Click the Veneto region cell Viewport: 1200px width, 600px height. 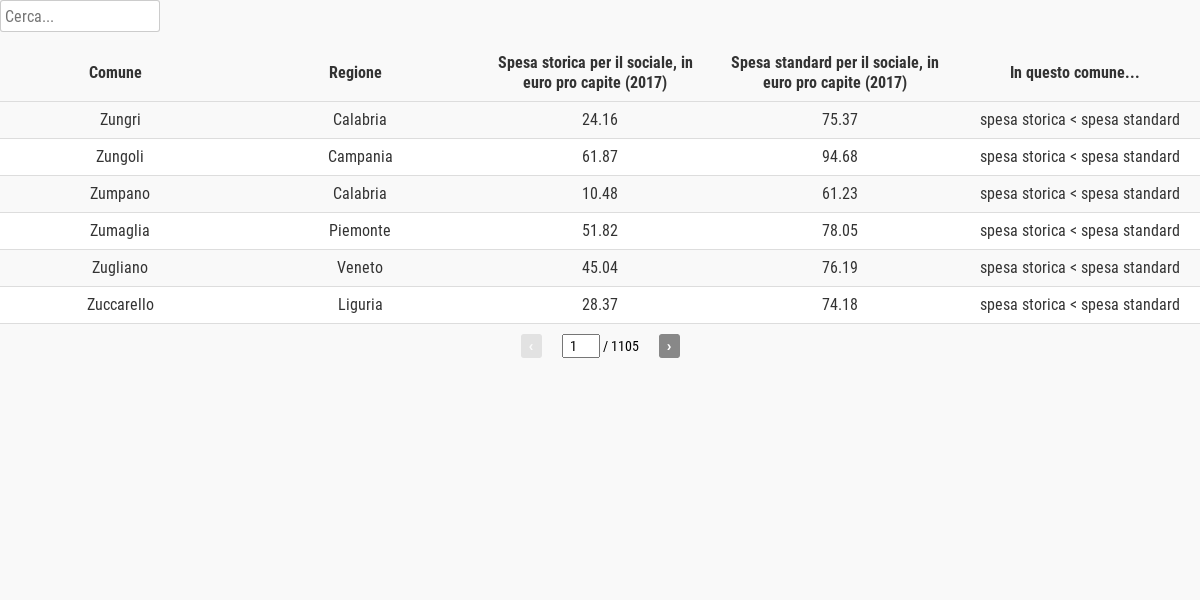360,268
